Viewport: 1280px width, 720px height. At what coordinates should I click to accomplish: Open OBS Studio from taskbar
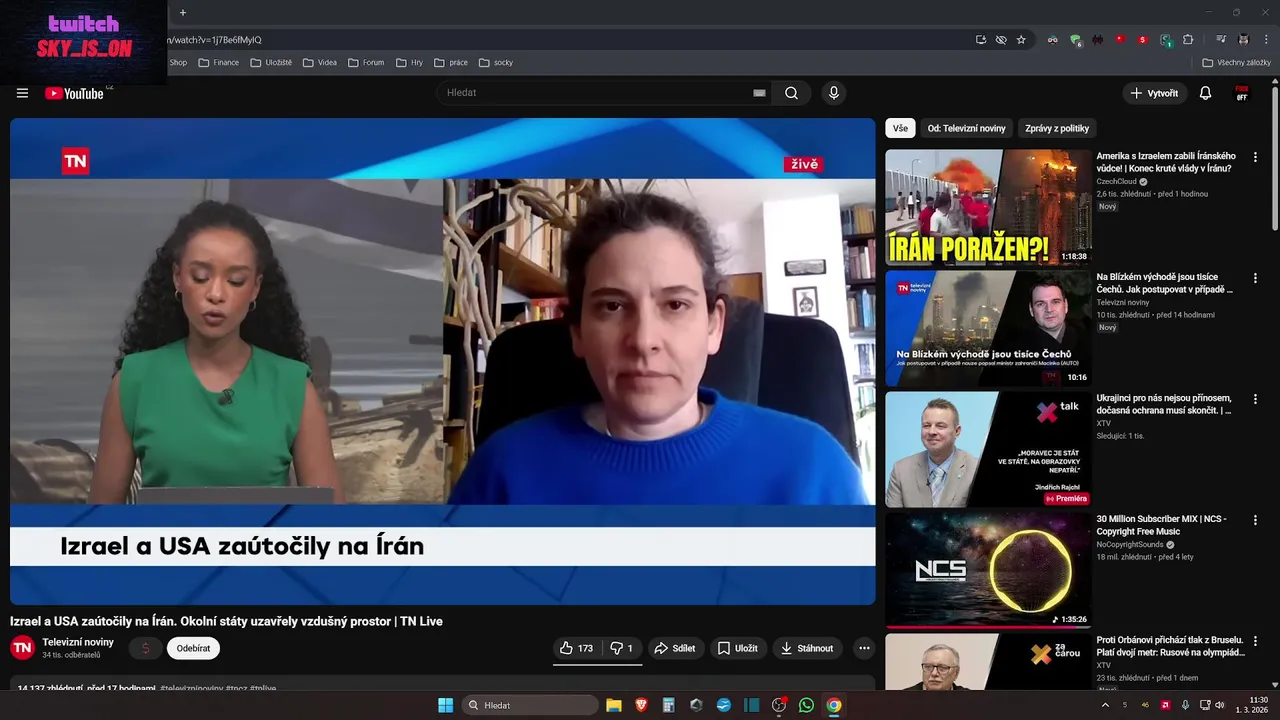point(779,705)
